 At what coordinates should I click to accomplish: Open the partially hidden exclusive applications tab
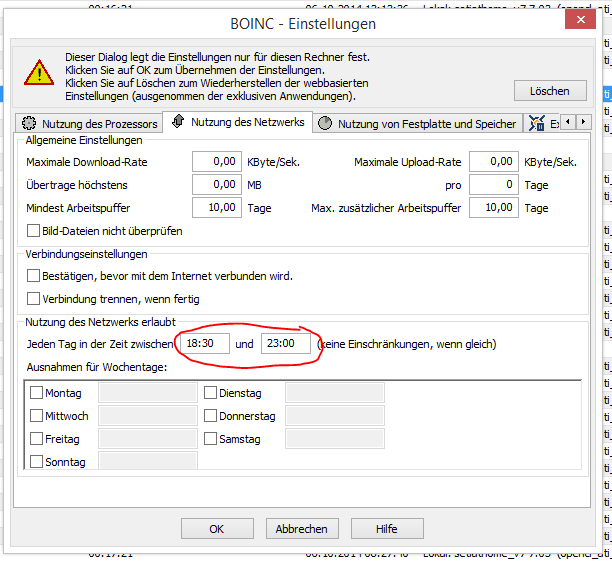(x=542, y=124)
